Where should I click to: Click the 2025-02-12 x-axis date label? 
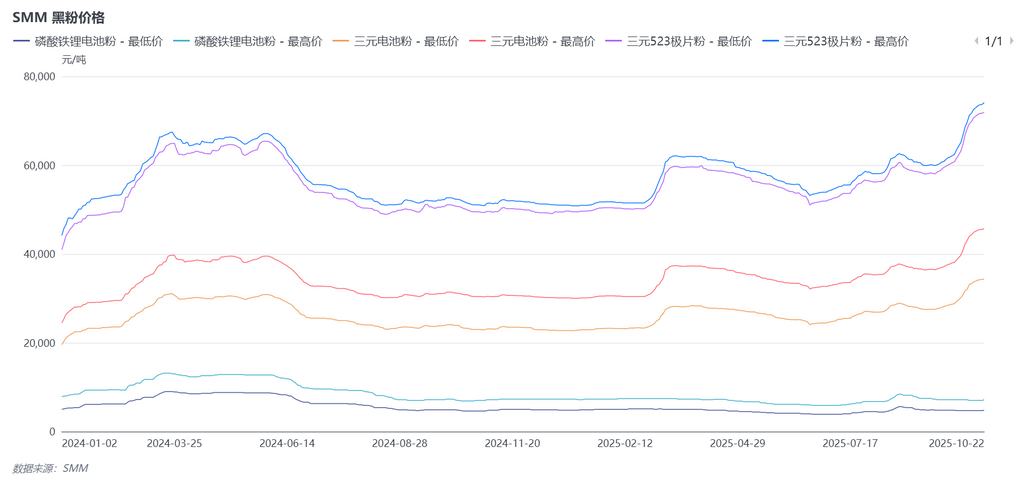625,442
